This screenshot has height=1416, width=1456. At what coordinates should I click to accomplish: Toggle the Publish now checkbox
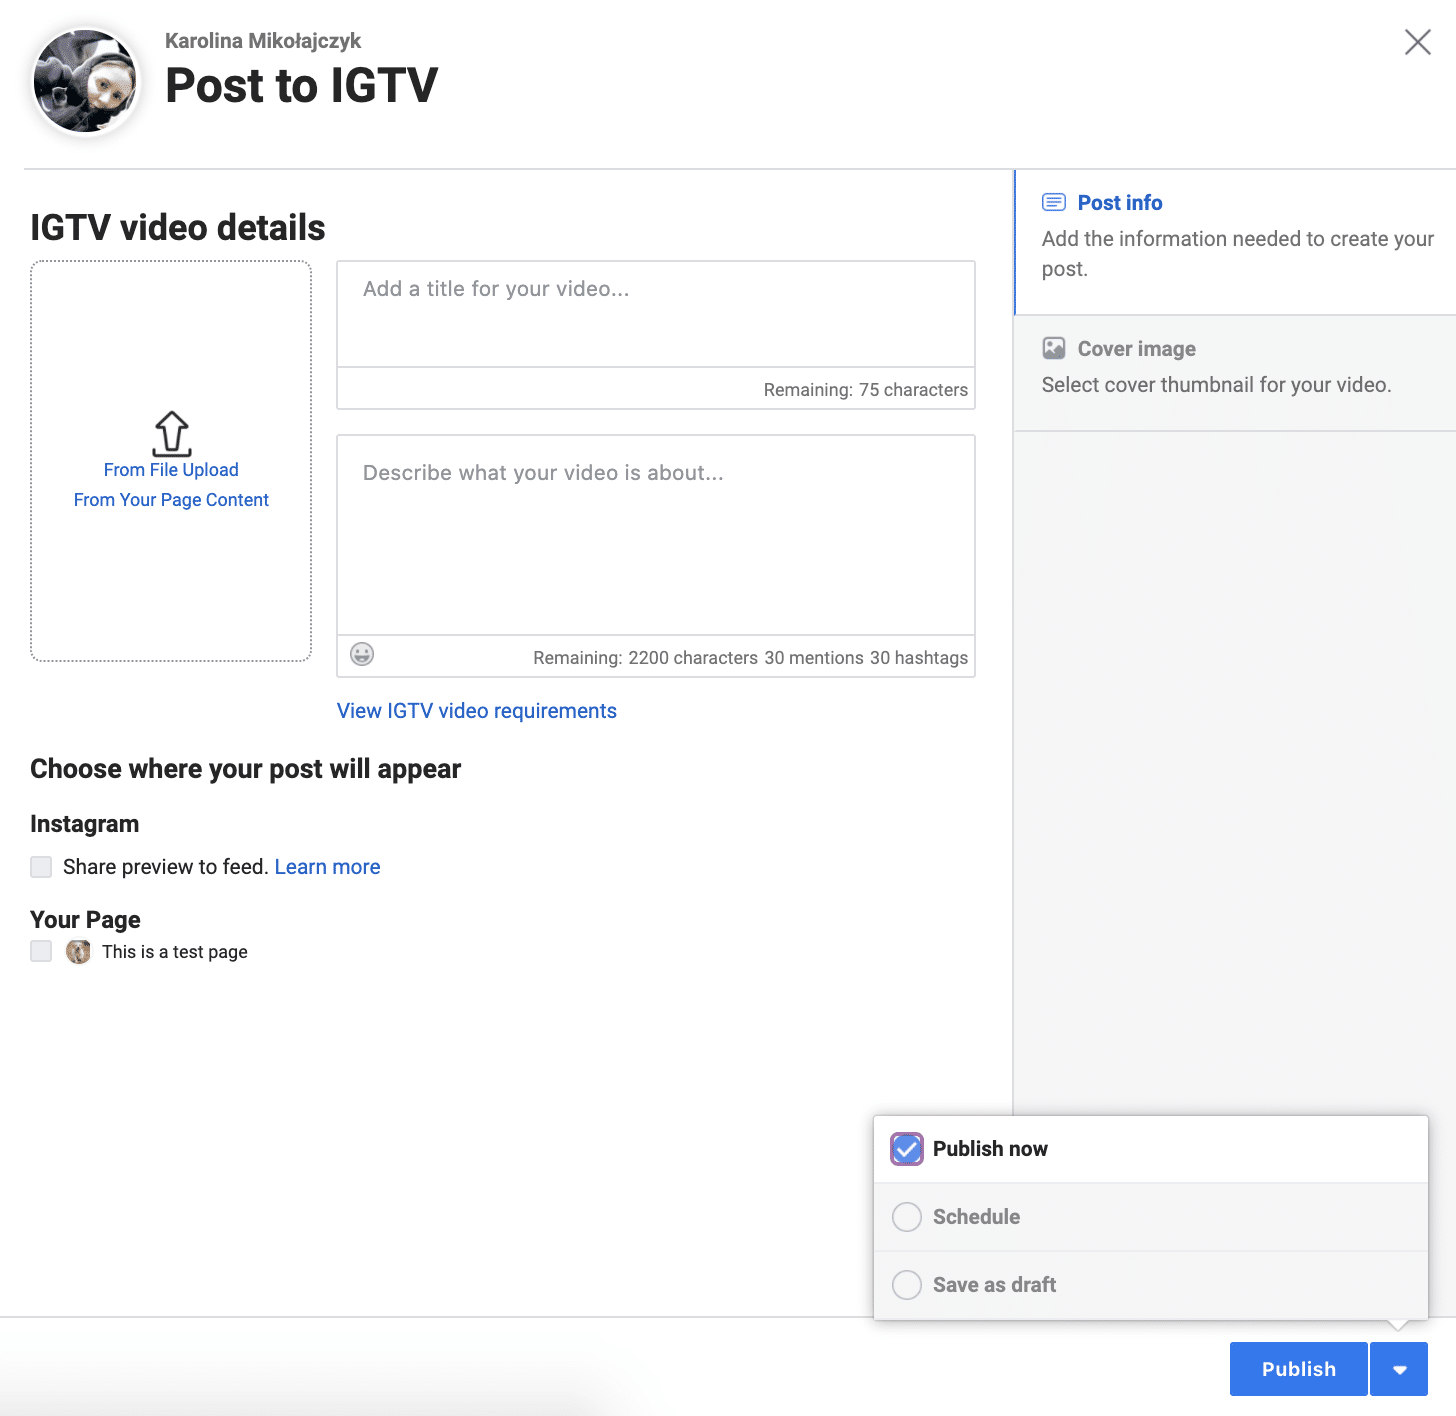[x=907, y=1149]
